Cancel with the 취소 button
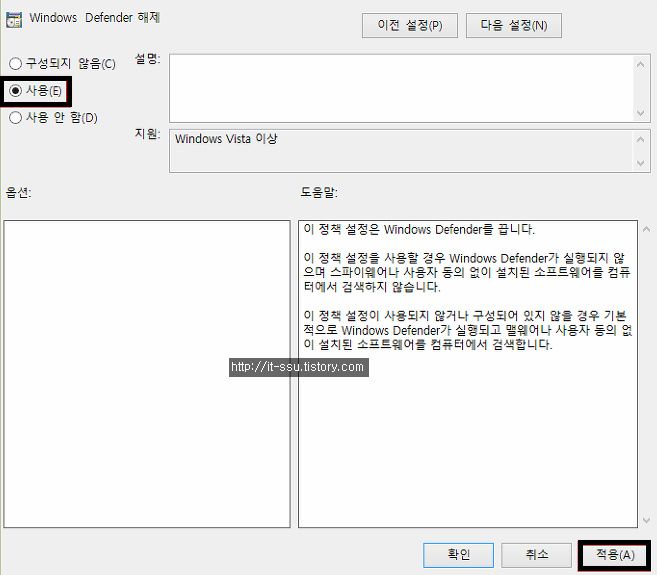Screen dimensions: 657x575 pyautogui.click(x=536, y=555)
